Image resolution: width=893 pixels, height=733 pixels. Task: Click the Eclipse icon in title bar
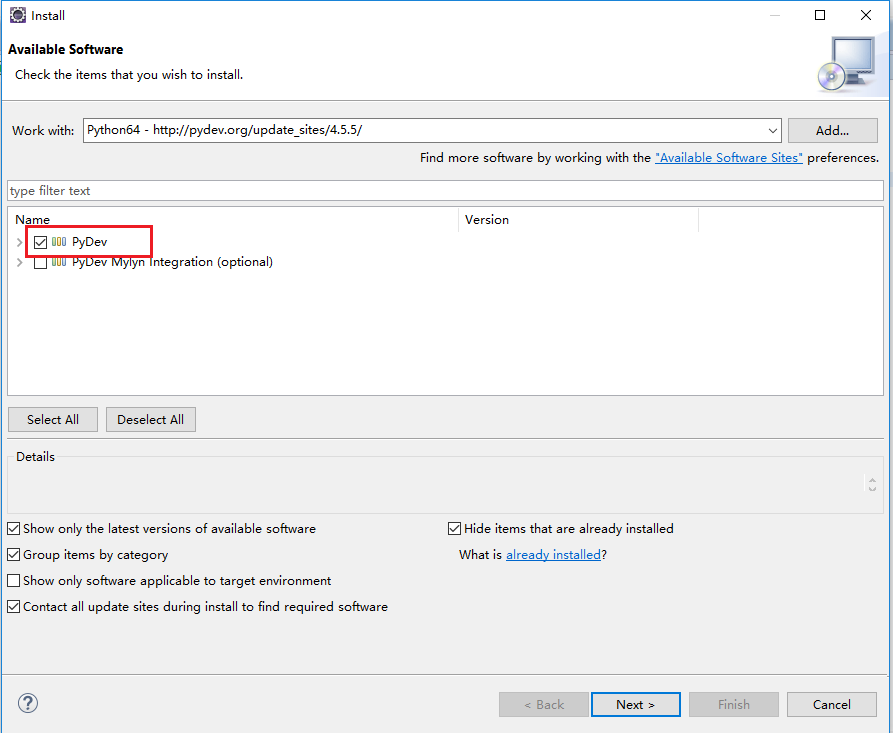point(17,15)
